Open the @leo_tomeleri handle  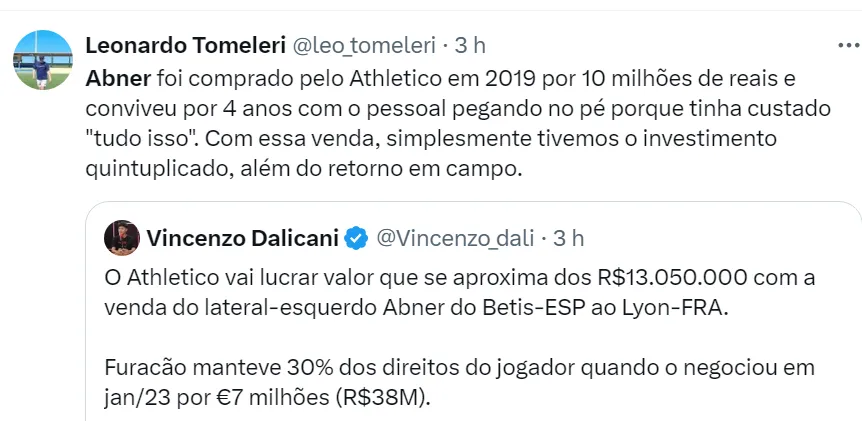click(364, 45)
